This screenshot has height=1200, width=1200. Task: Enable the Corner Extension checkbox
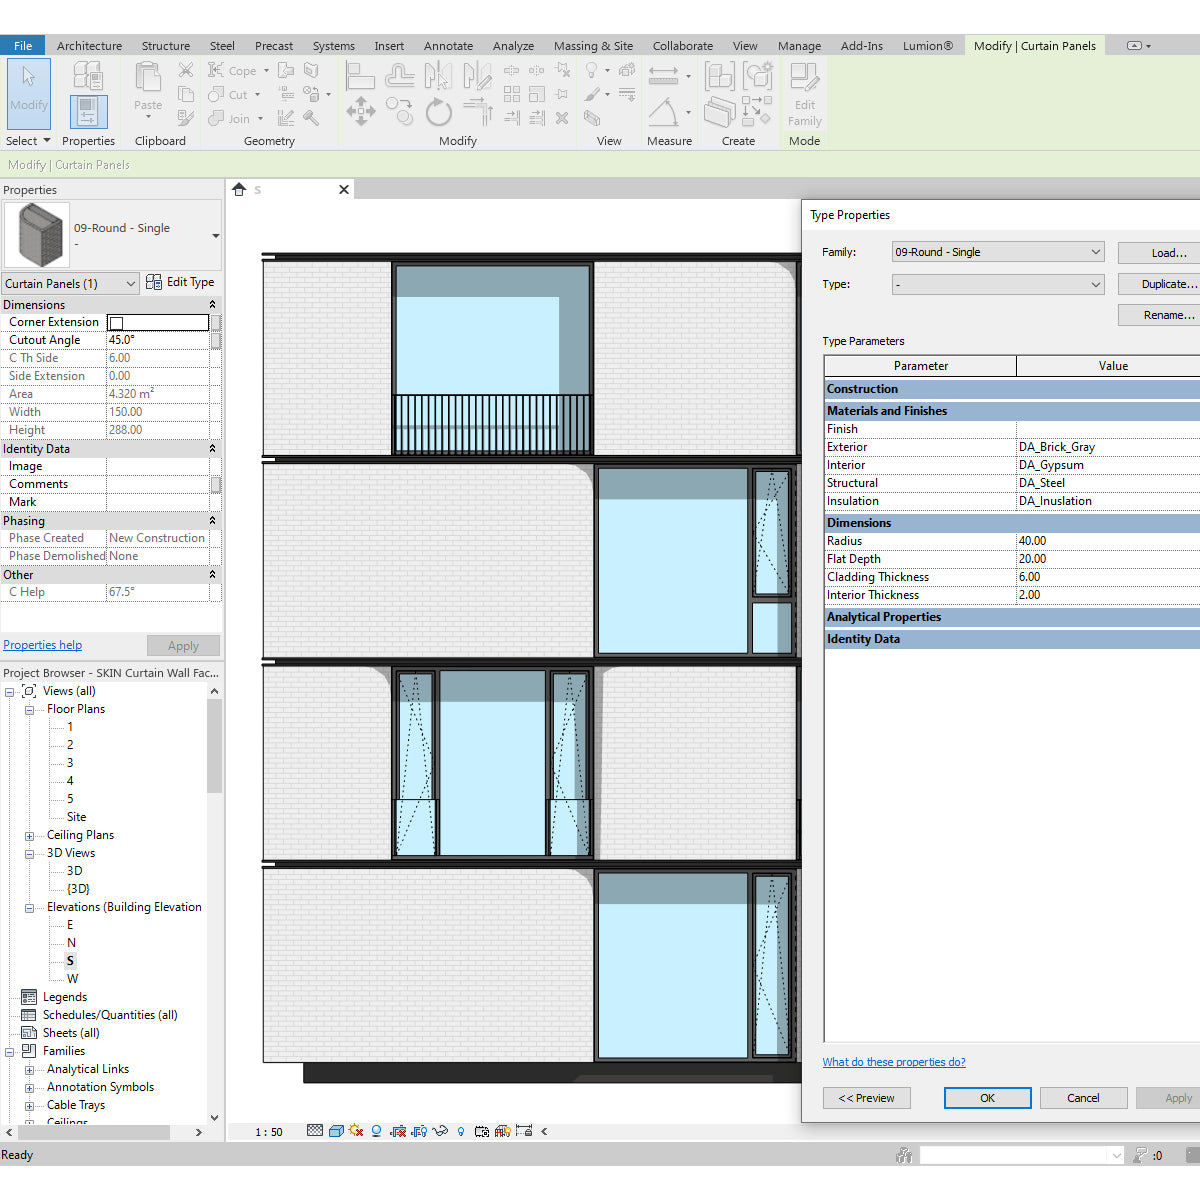click(115, 322)
